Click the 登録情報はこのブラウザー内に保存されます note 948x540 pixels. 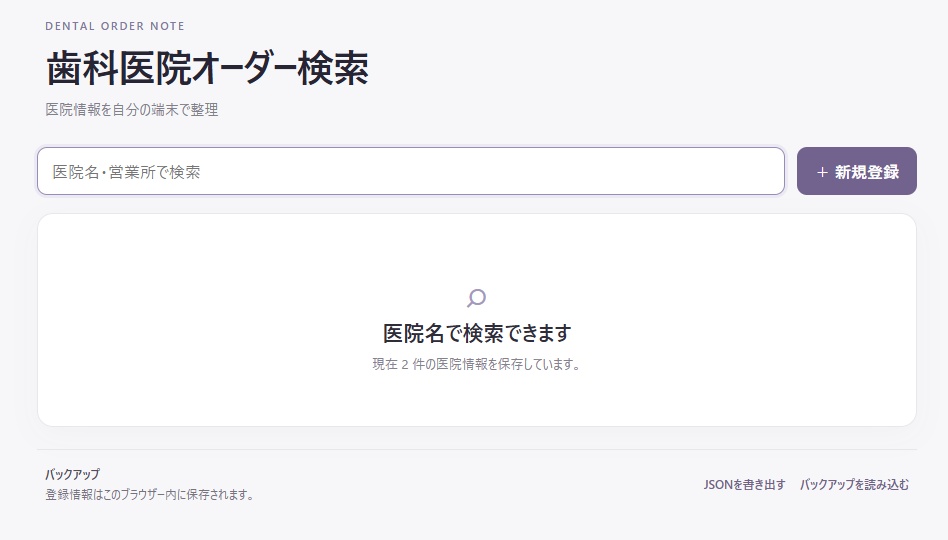click(x=149, y=495)
